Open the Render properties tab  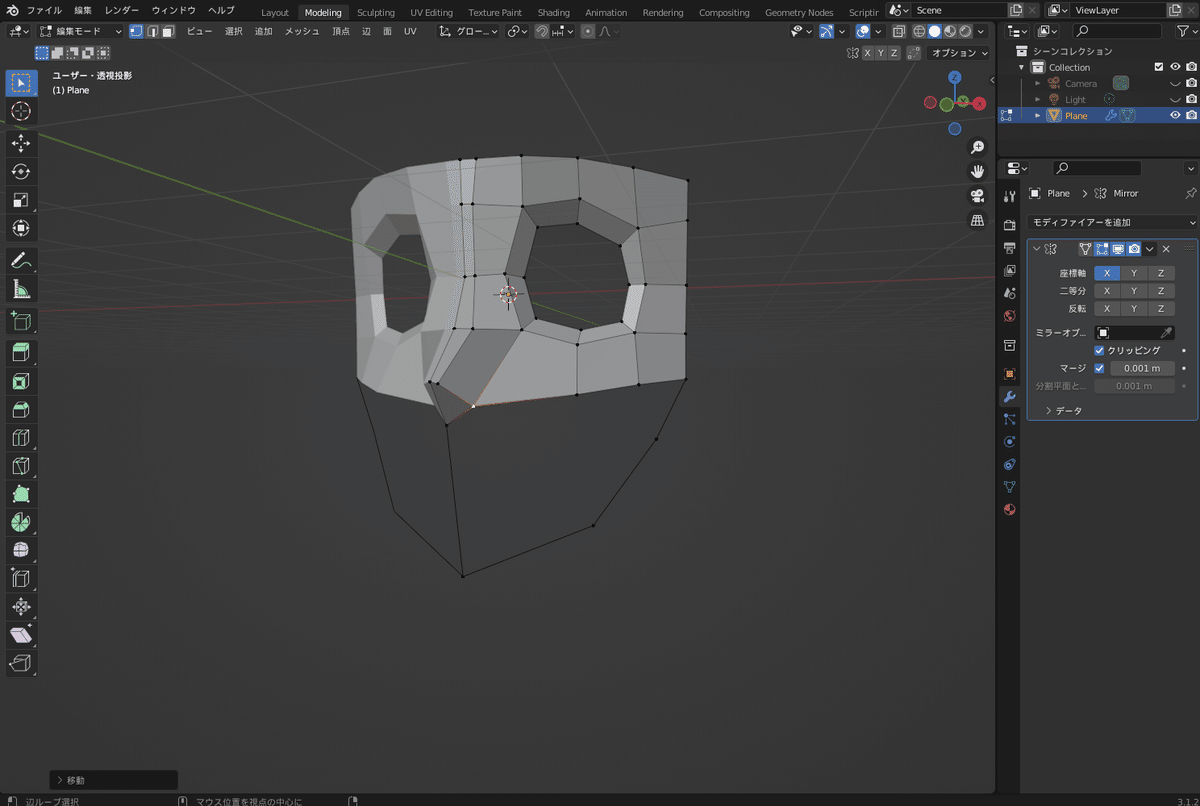point(1009,225)
